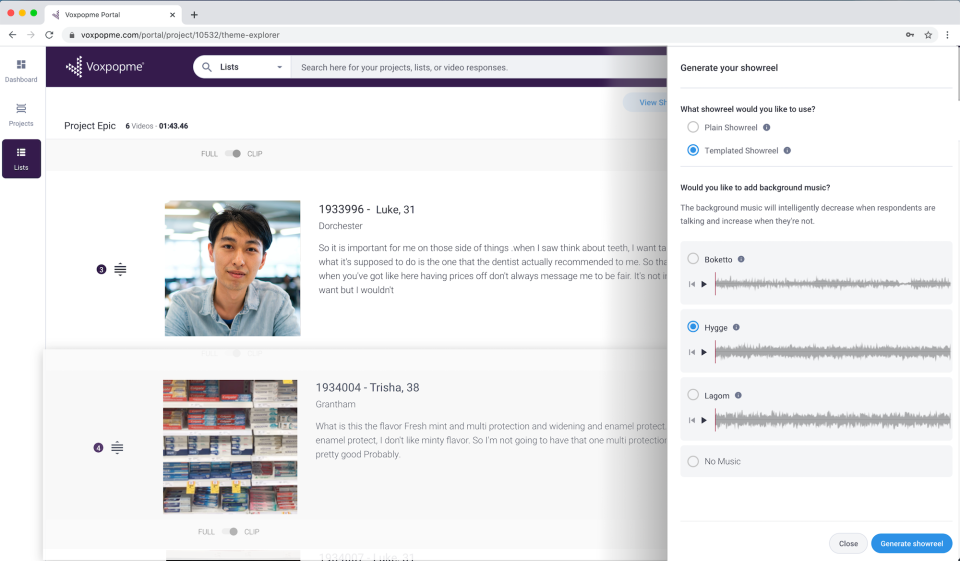
Task: Click the 'Dorchester' location text
Action: pyautogui.click(x=340, y=226)
